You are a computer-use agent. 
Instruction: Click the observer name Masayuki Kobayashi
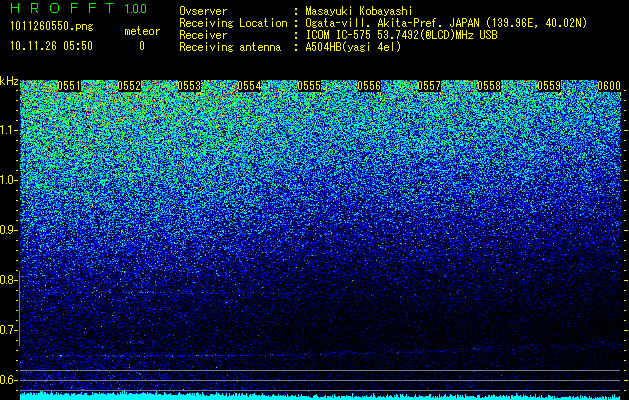(x=359, y=11)
